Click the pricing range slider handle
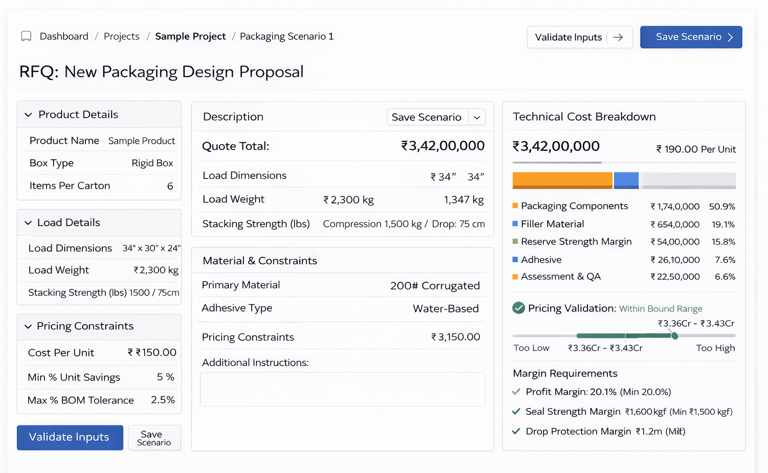 [x=675, y=336]
